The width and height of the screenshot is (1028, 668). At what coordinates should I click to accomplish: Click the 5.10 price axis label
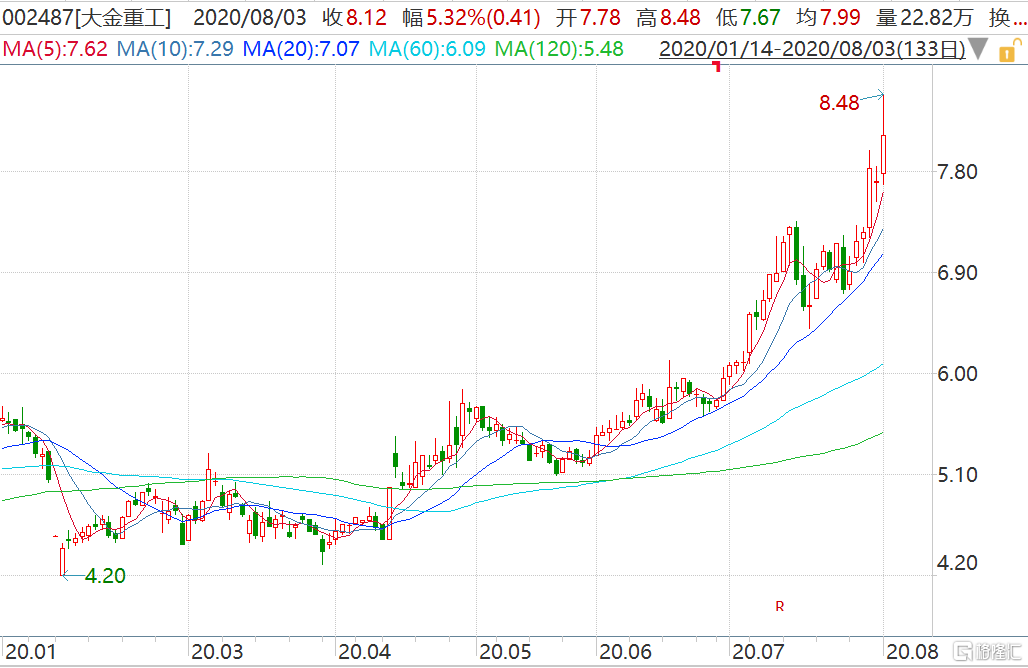[x=957, y=475]
